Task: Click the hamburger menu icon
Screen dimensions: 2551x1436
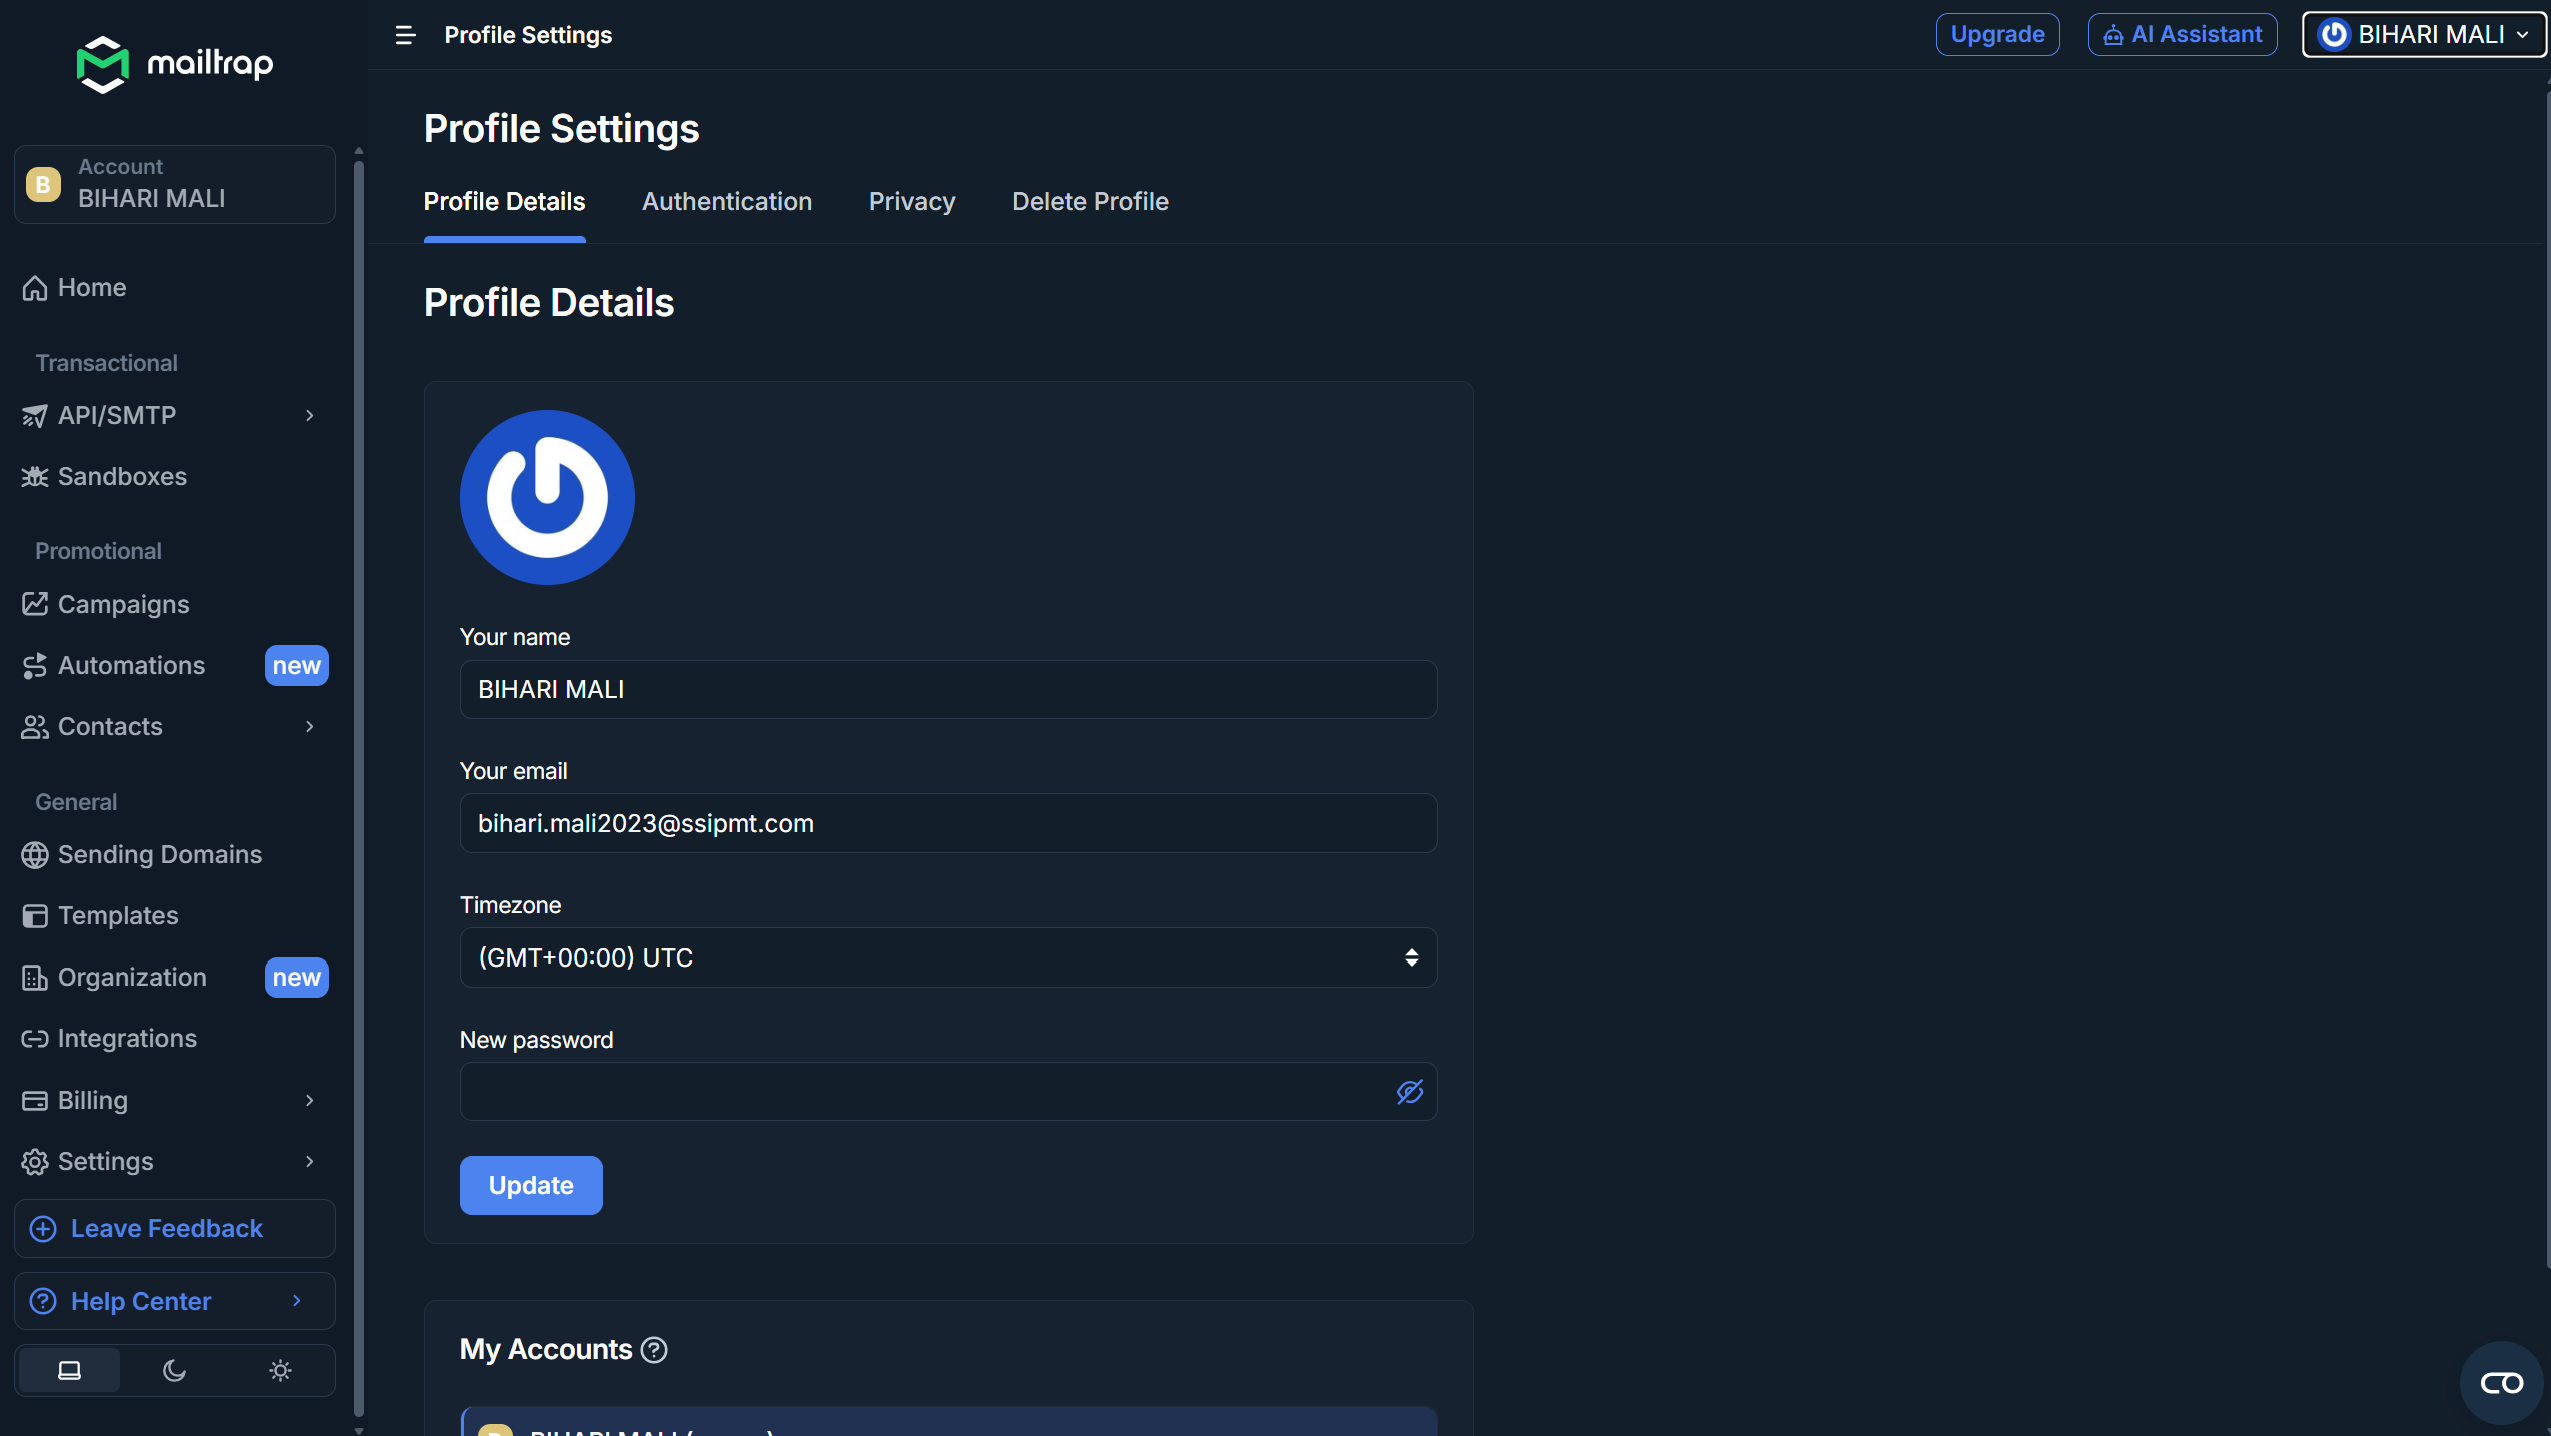Action: (405, 35)
